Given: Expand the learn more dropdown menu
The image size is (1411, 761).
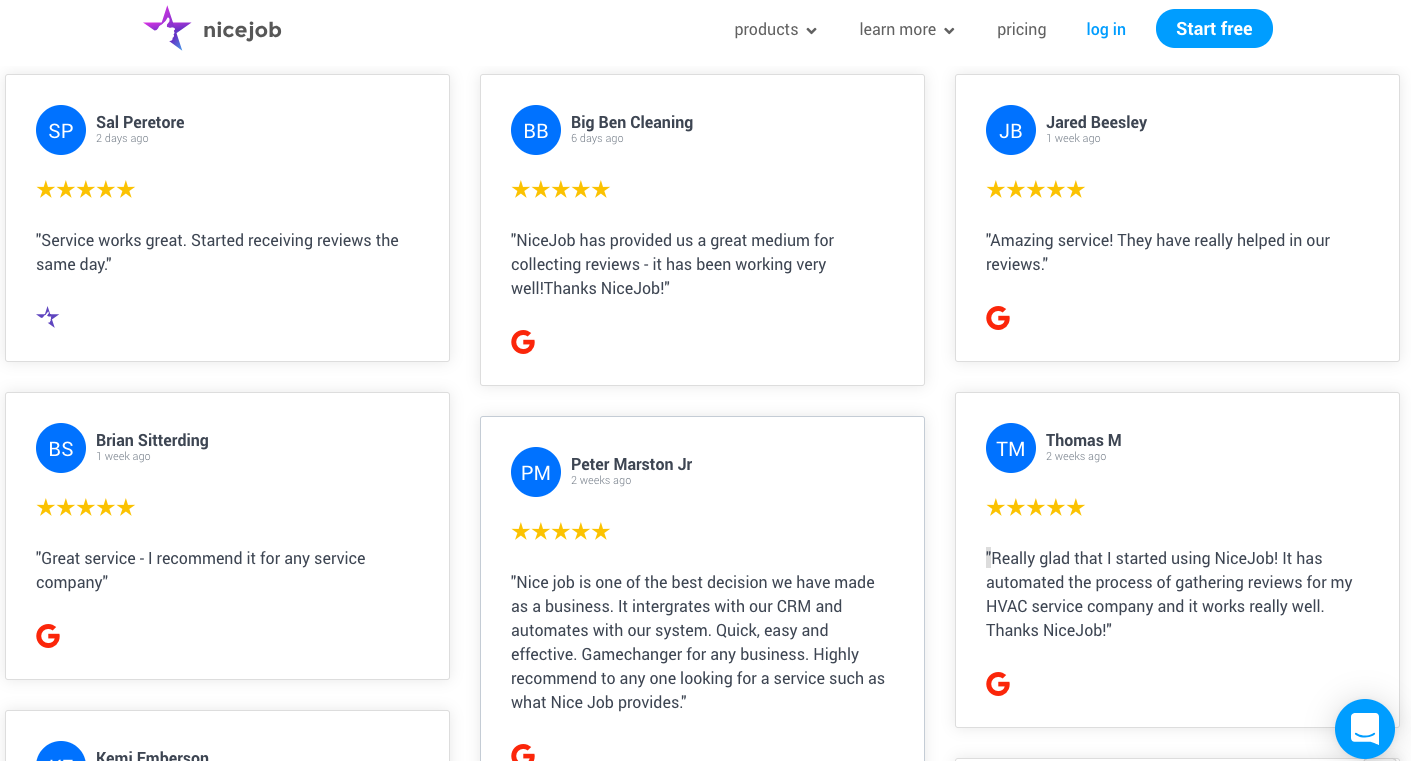Looking at the screenshot, I should tap(906, 30).
